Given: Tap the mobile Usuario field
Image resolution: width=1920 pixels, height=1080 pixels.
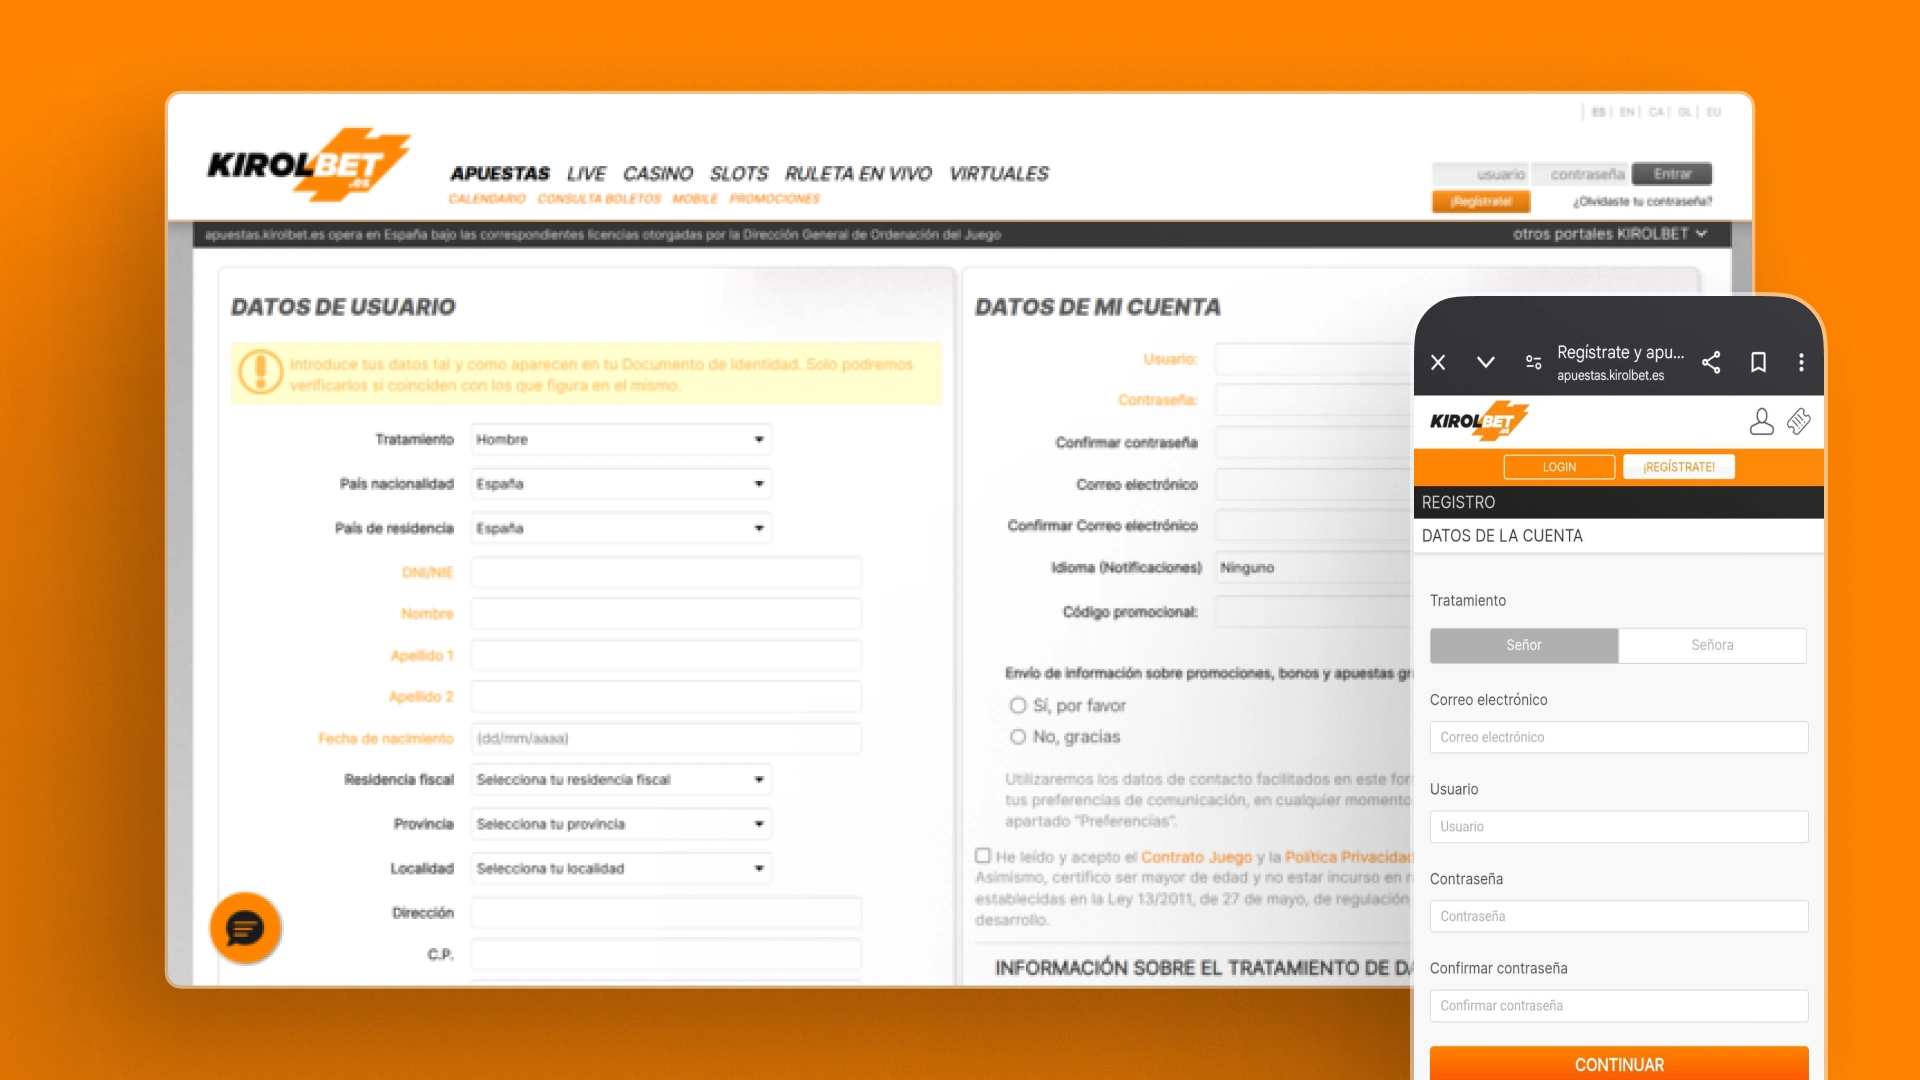Looking at the screenshot, I should pyautogui.click(x=1619, y=826).
